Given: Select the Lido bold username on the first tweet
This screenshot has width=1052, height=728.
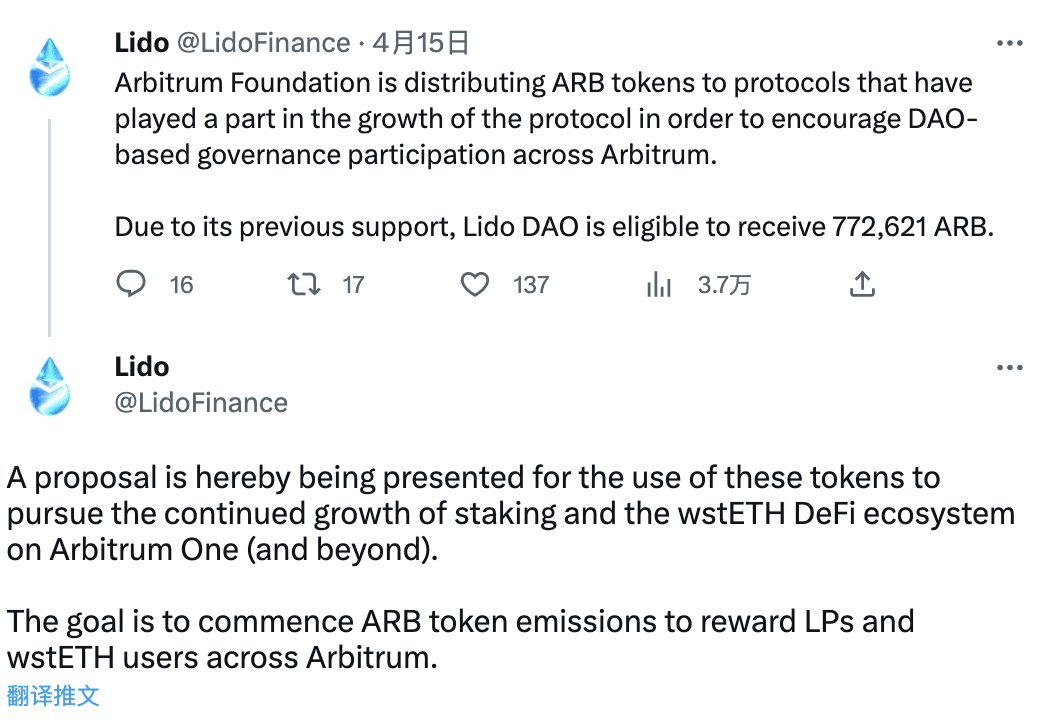Looking at the screenshot, I should pyautogui.click(x=141, y=42).
